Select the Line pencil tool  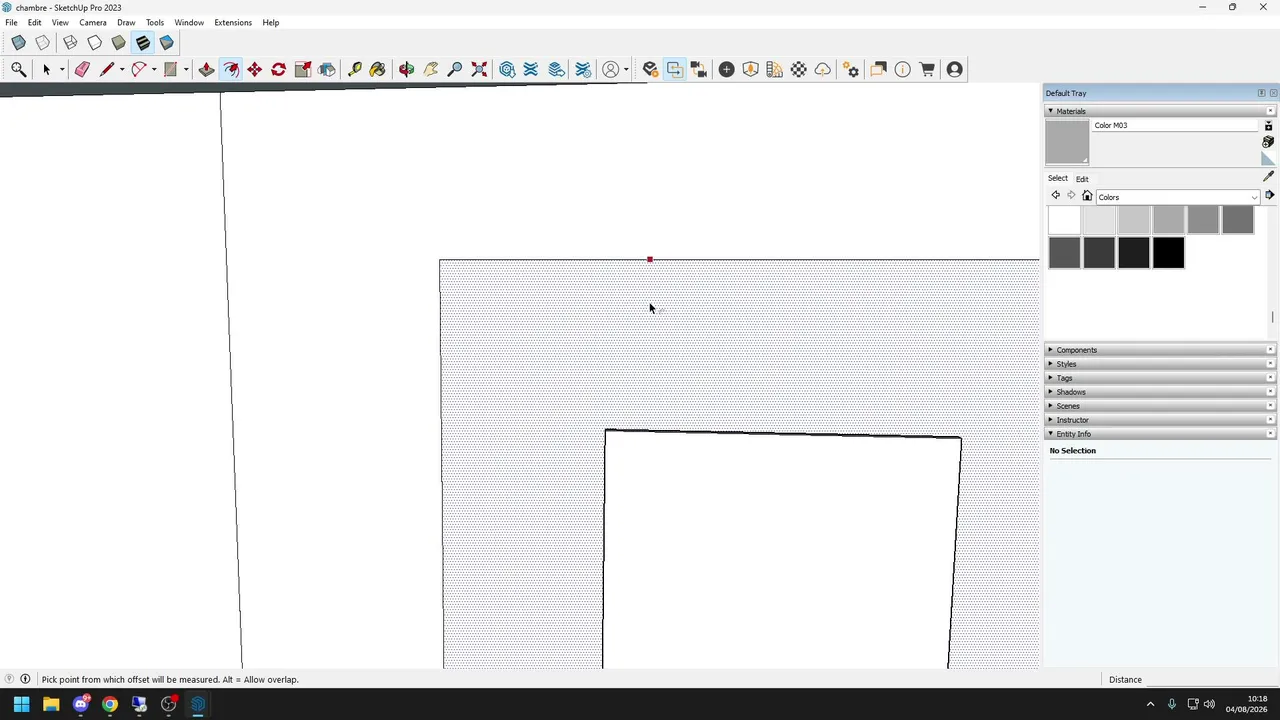coord(107,69)
